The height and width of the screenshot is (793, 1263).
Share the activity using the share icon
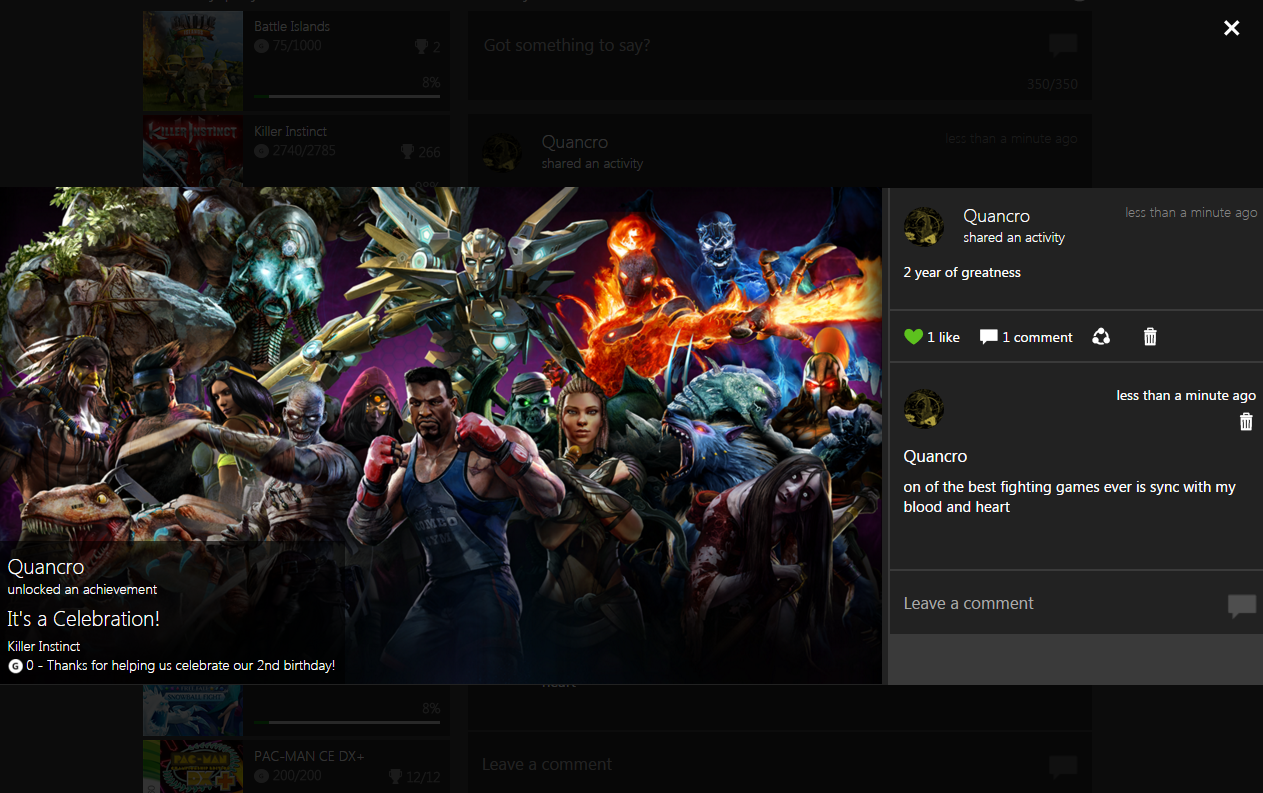(1101, 337)
